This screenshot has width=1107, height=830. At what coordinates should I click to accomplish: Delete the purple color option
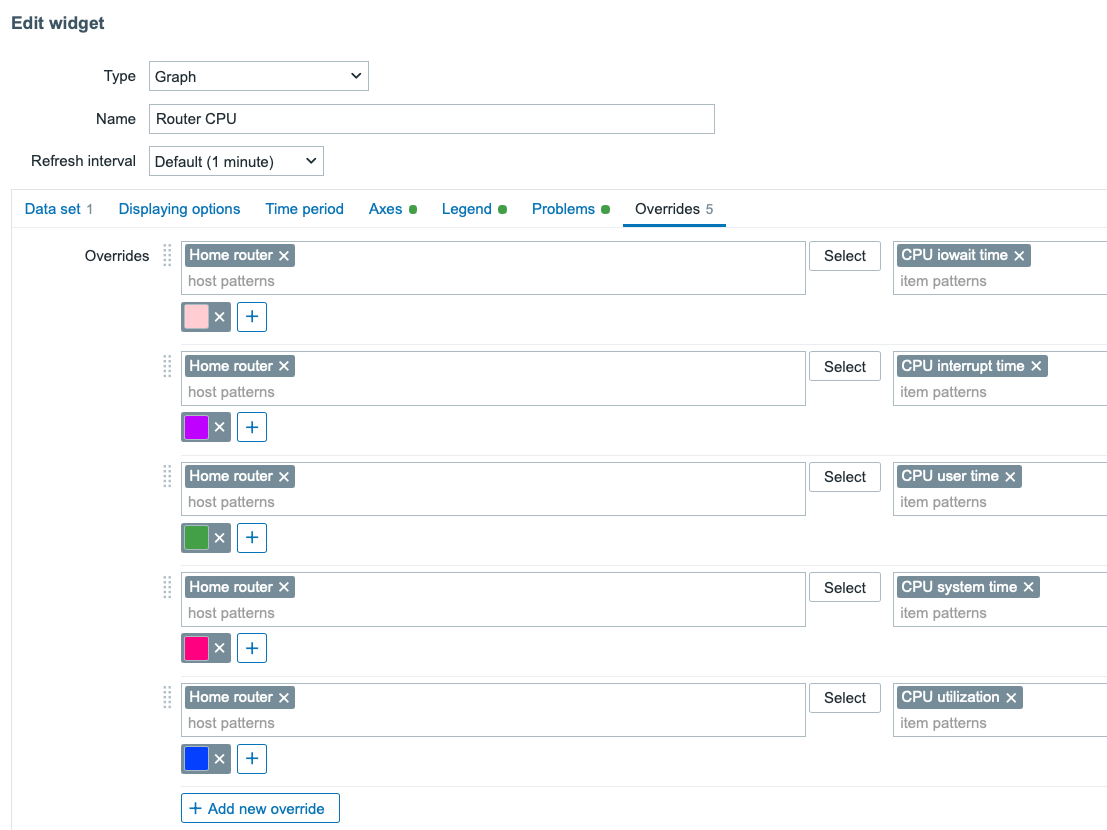click(x=220, y=428)
